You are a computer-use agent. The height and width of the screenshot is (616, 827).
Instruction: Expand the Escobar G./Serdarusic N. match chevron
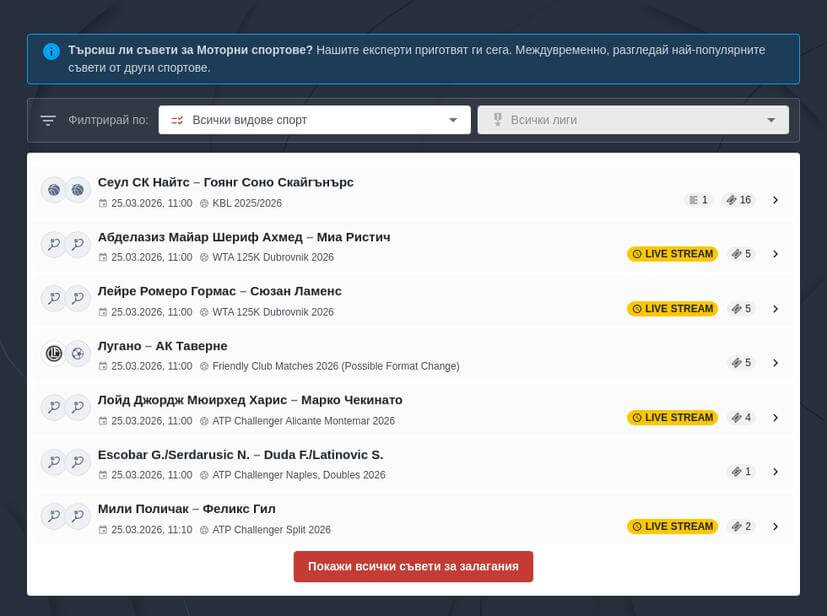pos(775,472)
